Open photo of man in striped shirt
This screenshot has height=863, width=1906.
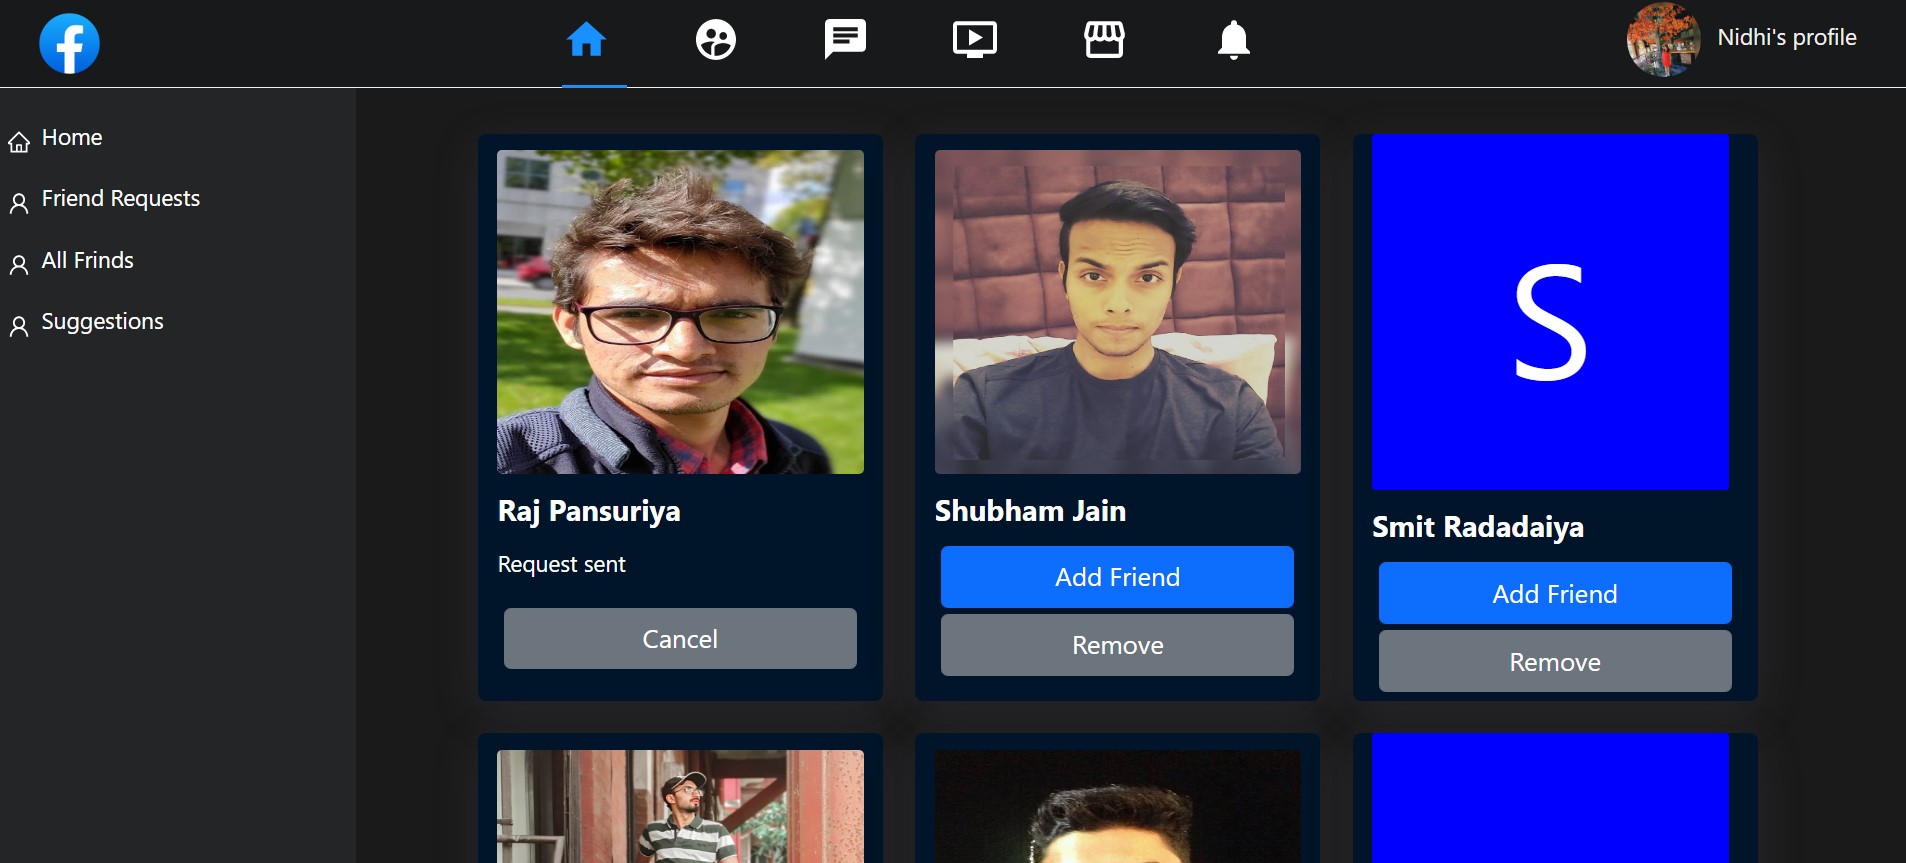(x=680, y=806)
